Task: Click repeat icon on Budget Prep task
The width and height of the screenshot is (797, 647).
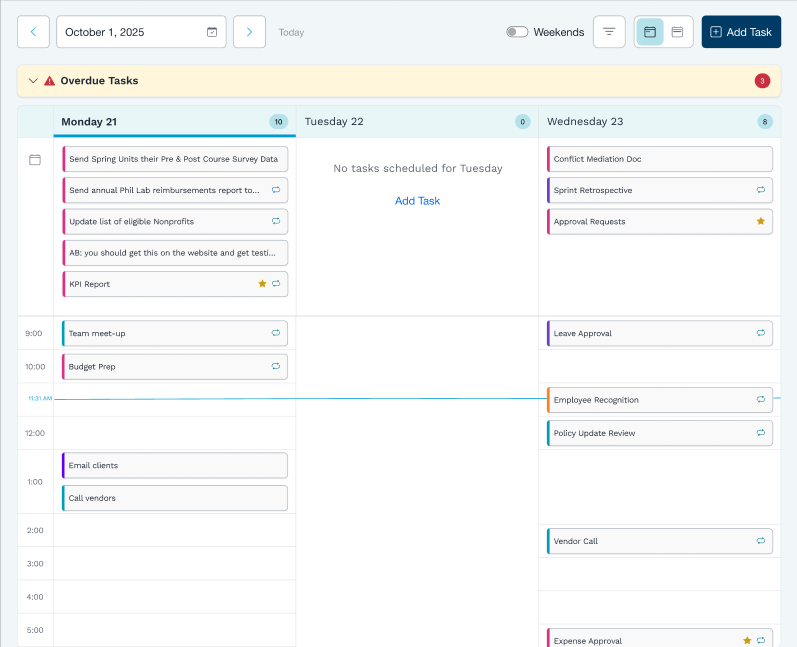Action: coord(276,367)
